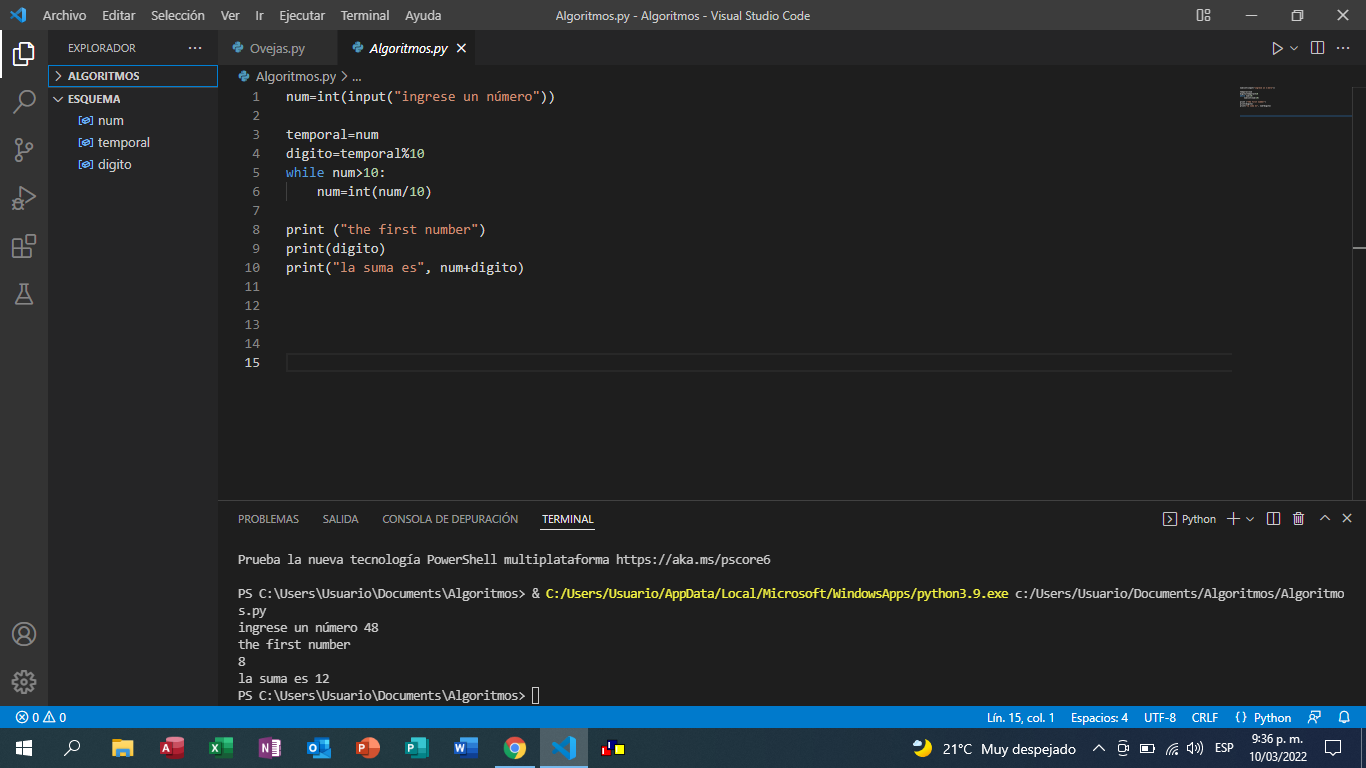Open the Search view in activity bar

click(x=24, y=101)
